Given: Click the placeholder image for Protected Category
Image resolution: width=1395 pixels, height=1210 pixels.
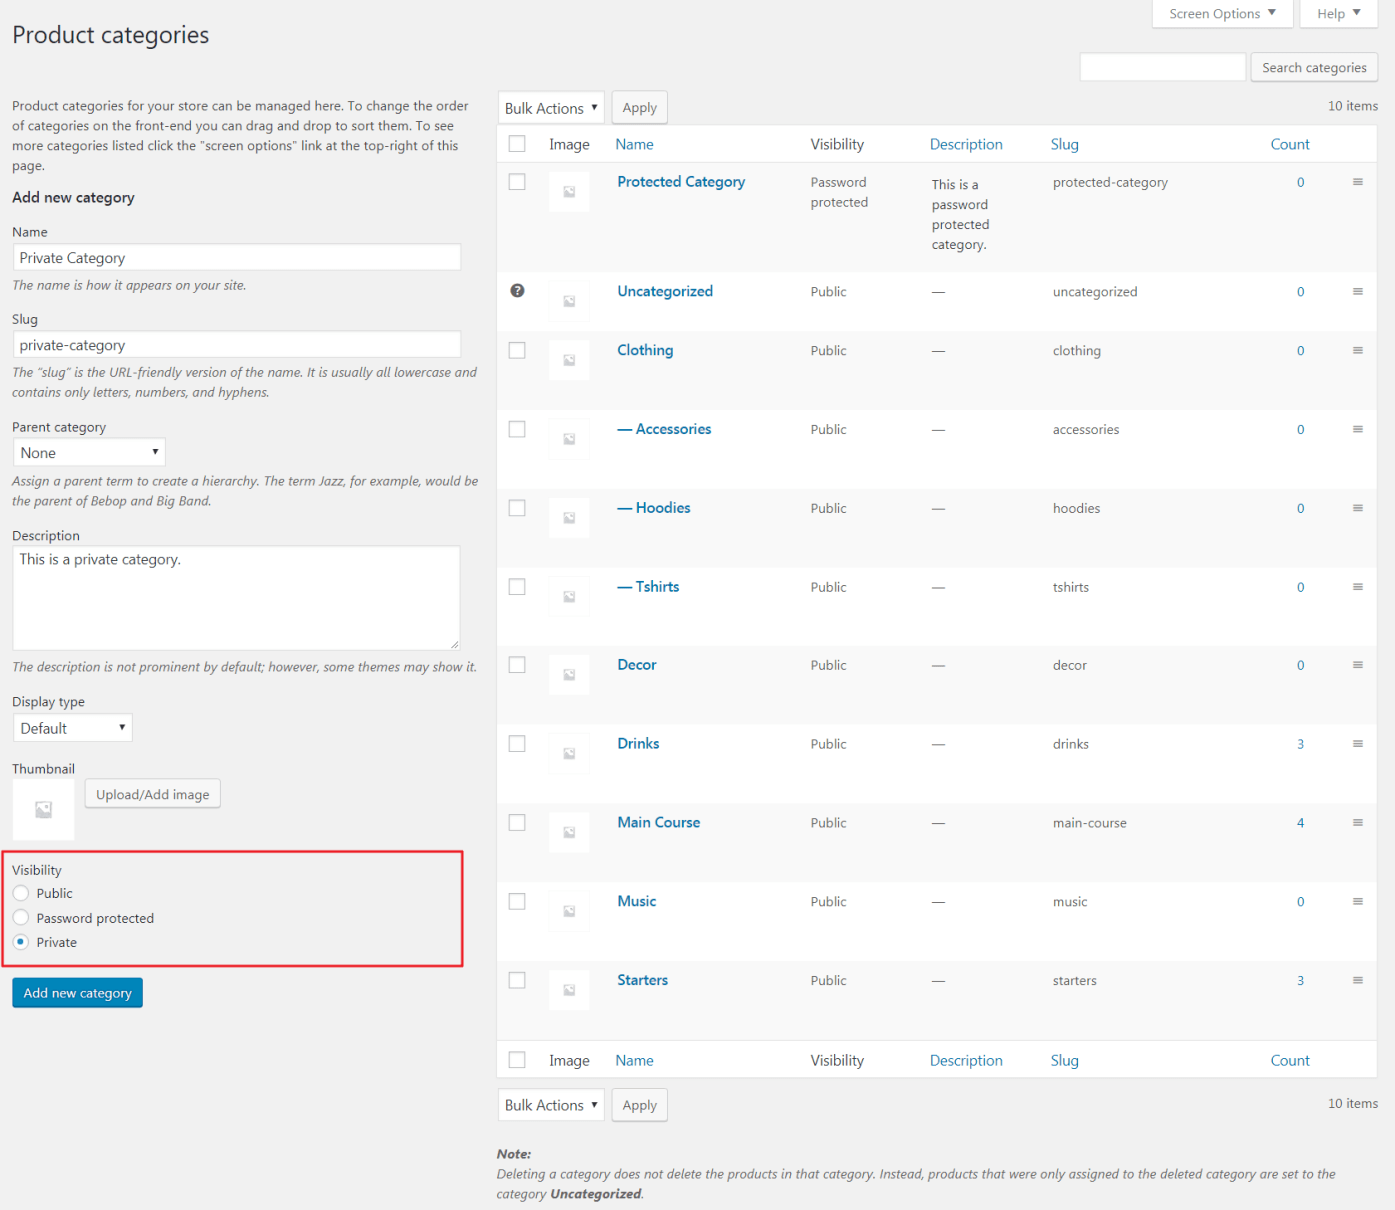Looking at the screenshot, I should coord(569,192).
